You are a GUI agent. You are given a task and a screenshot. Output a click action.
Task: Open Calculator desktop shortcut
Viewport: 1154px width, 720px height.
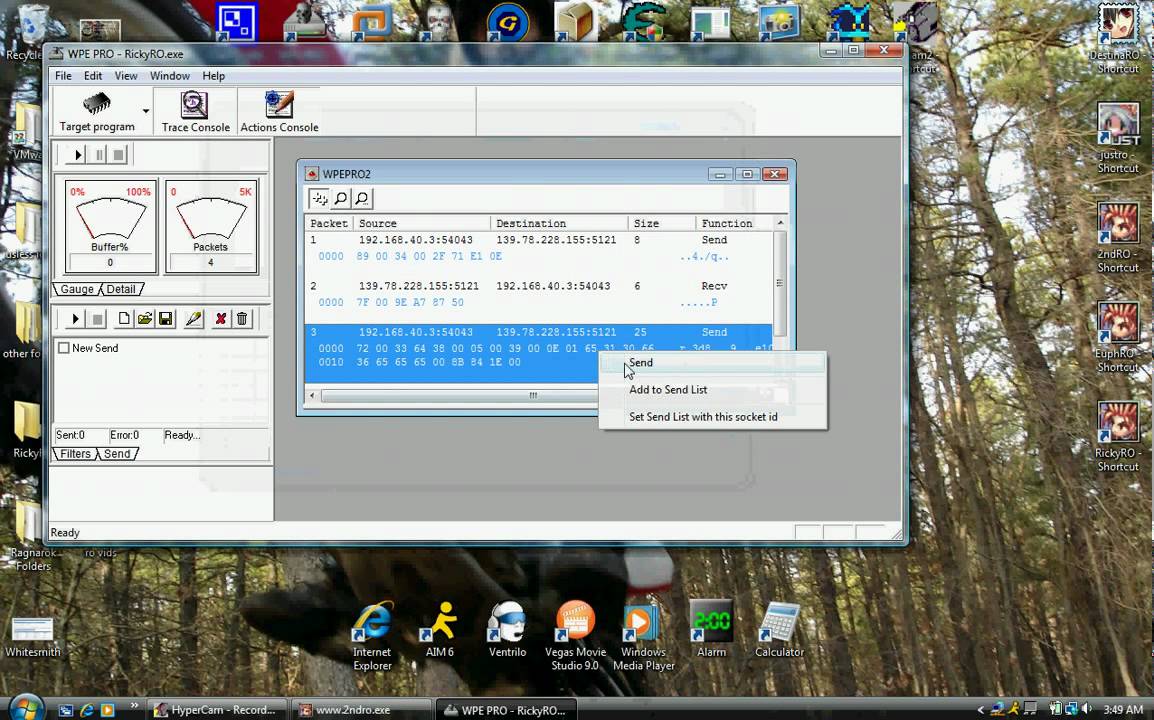click(779, 629)
